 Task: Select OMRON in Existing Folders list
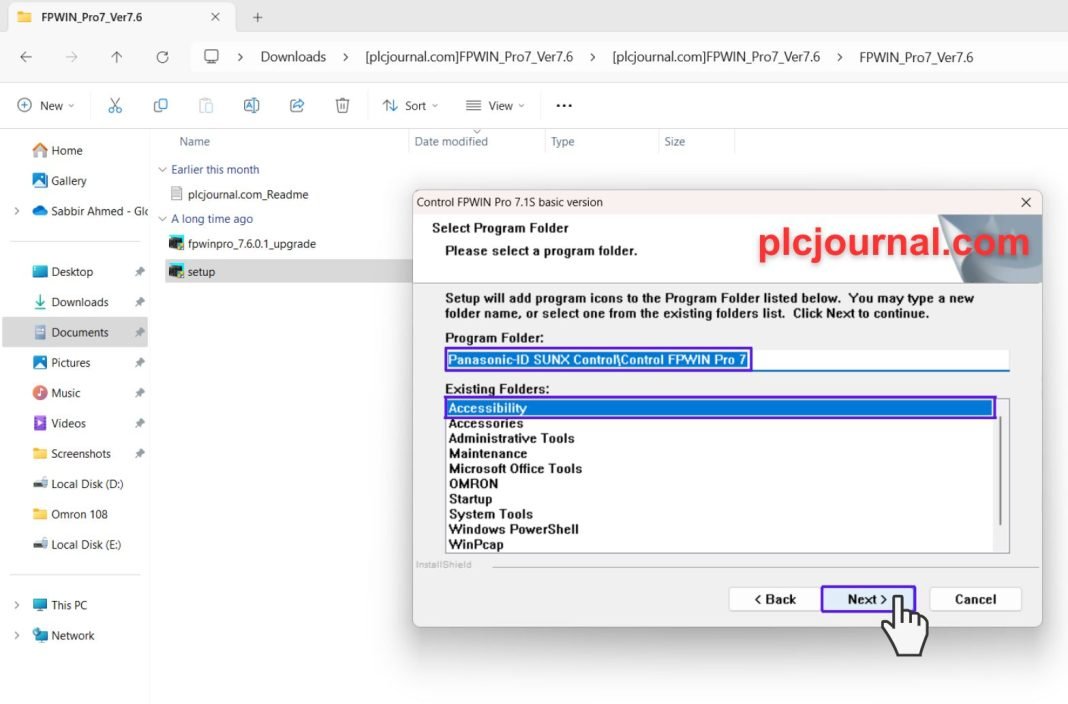pos(473,484)
